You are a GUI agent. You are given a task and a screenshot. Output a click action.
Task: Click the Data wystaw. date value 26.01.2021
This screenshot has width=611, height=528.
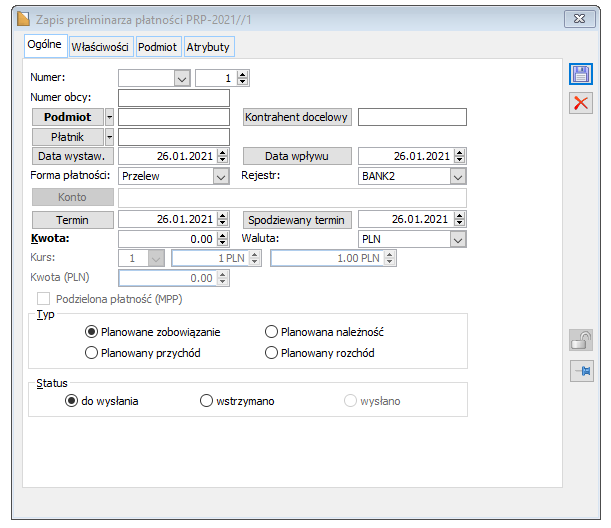185,156
